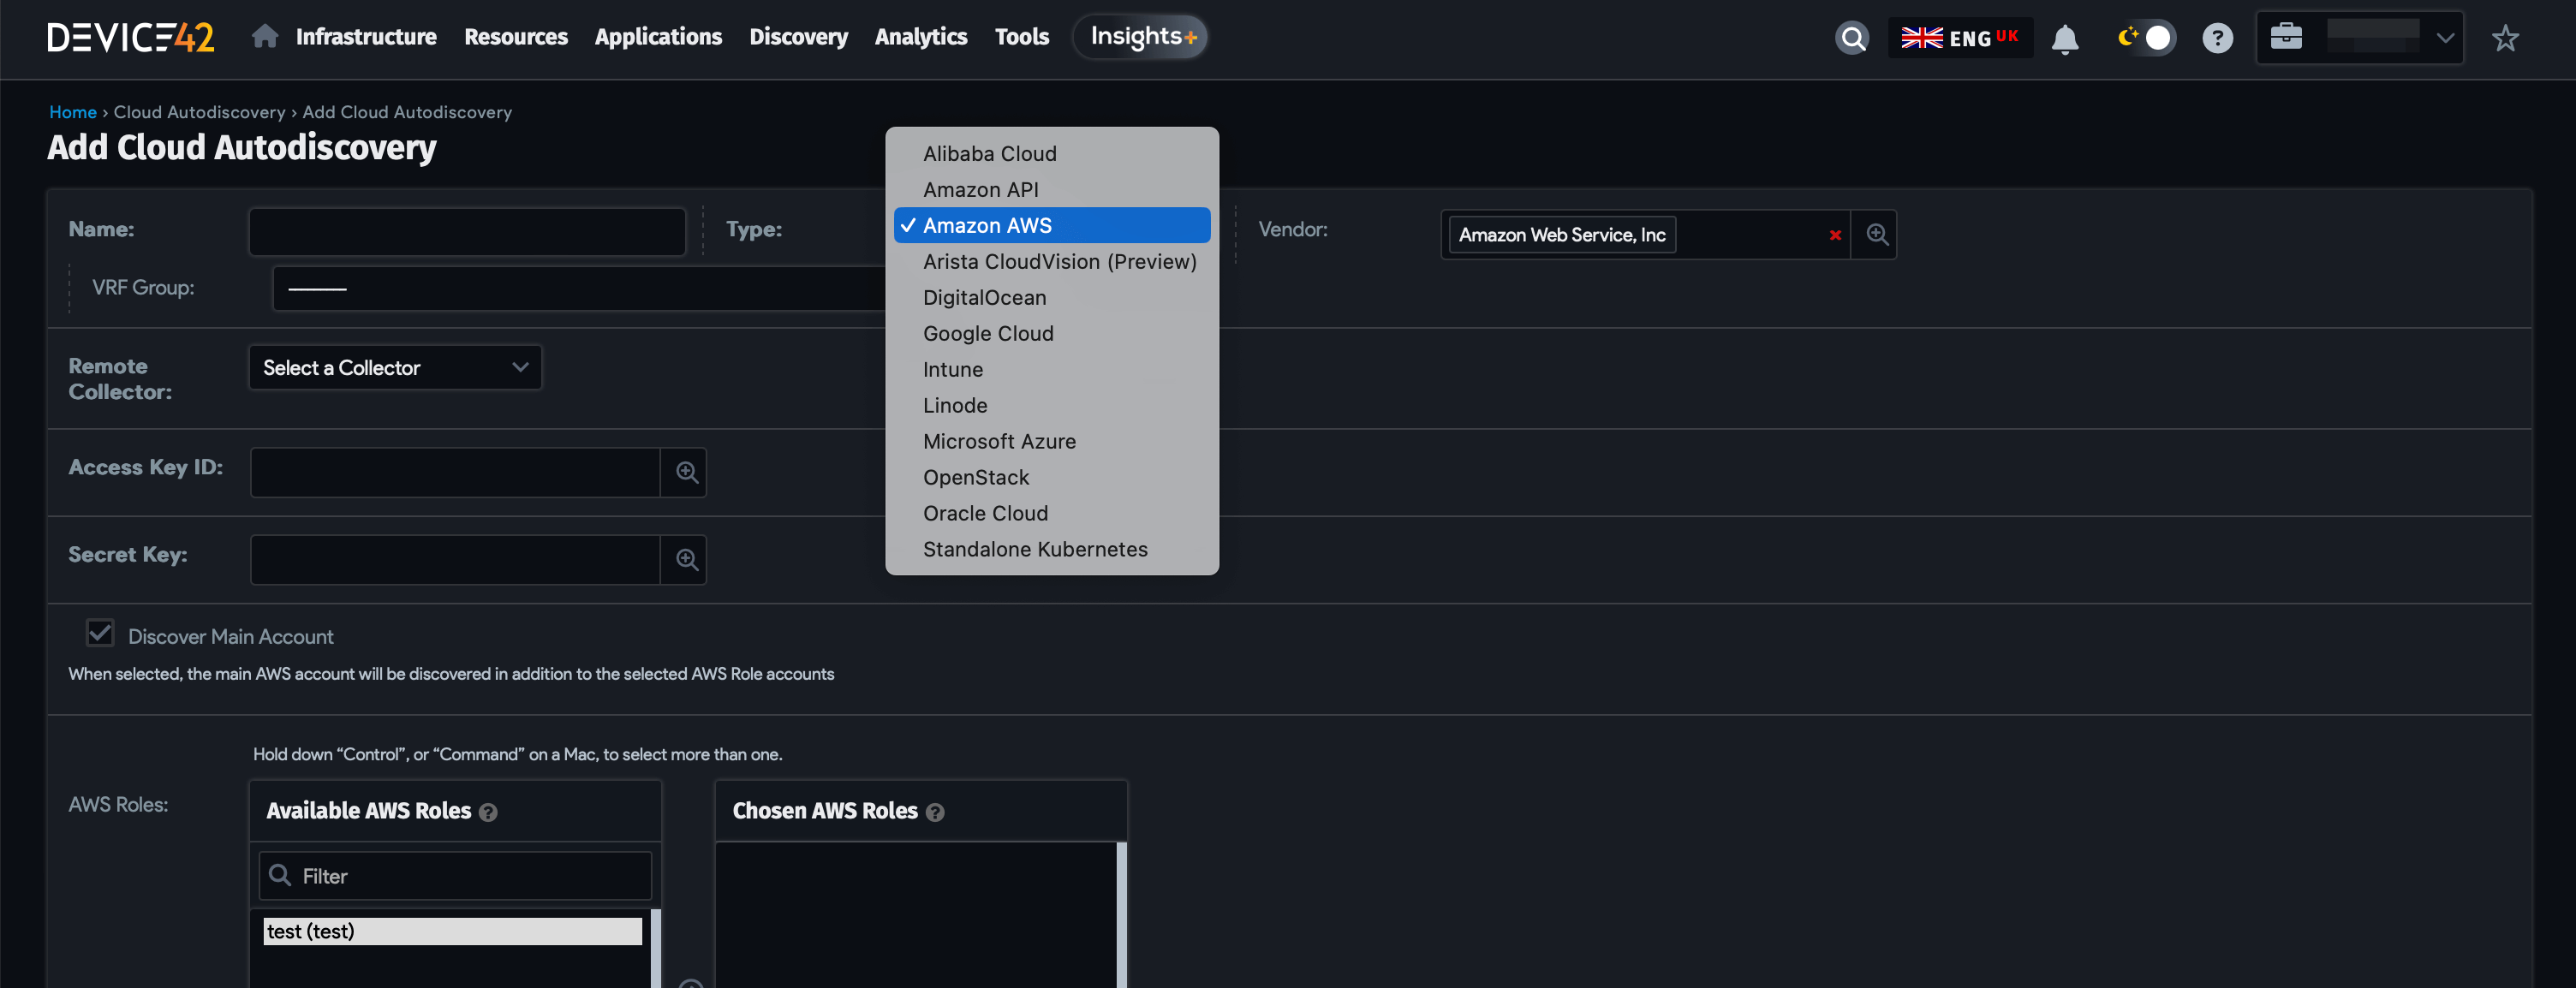The image size is (2576, 988).
Task: Open the Analytics menu
Action: coord(920,37)
